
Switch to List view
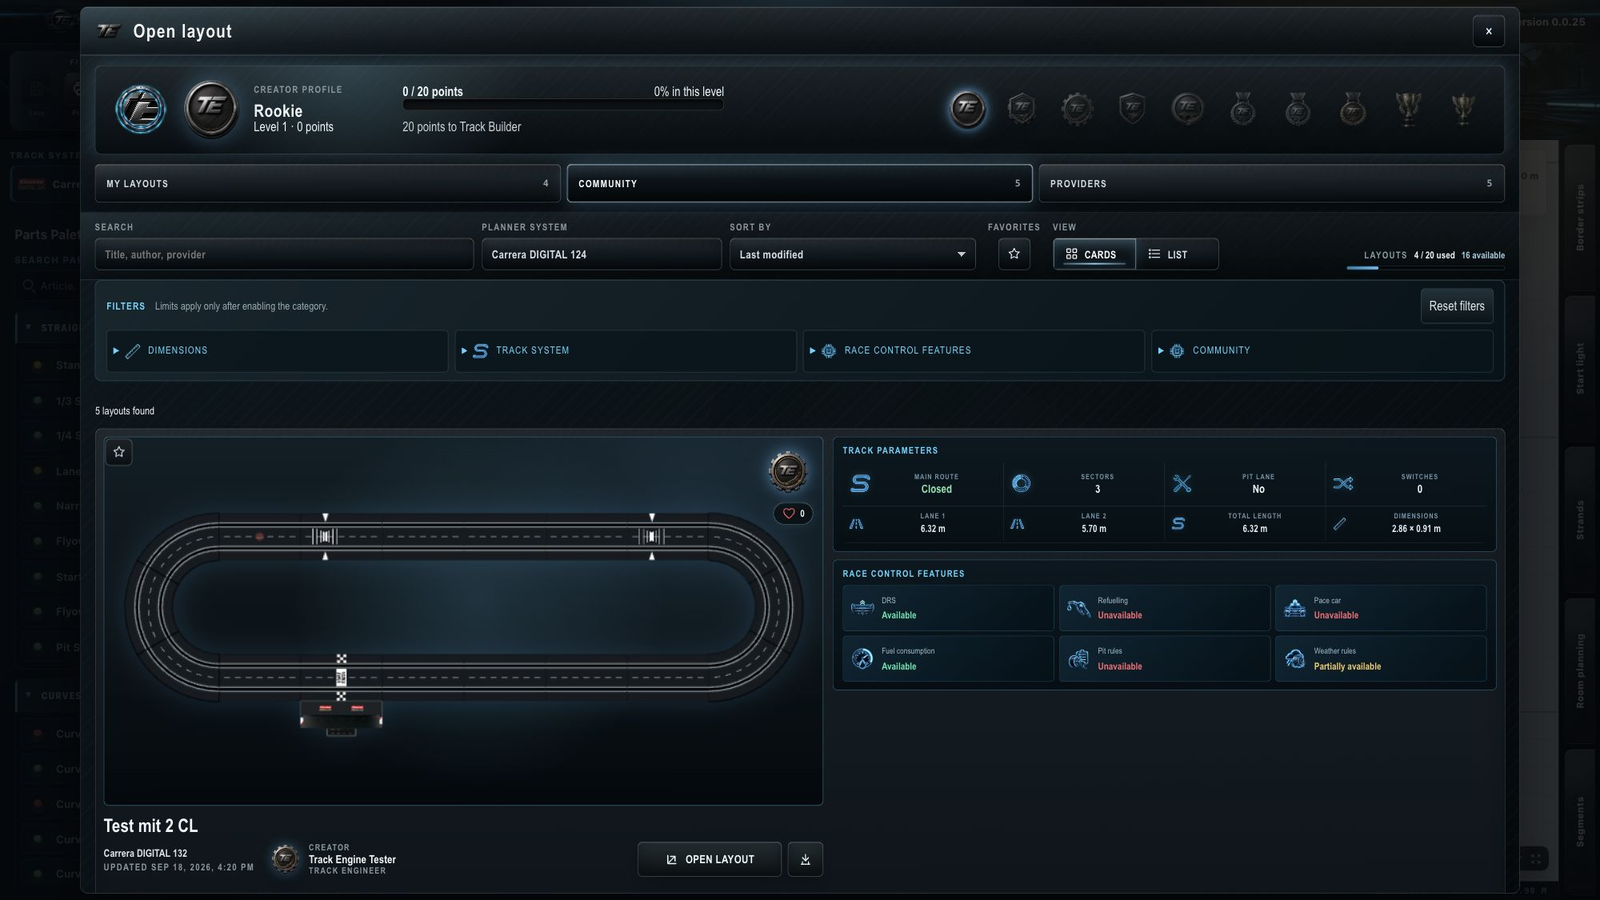point(1177,254)
